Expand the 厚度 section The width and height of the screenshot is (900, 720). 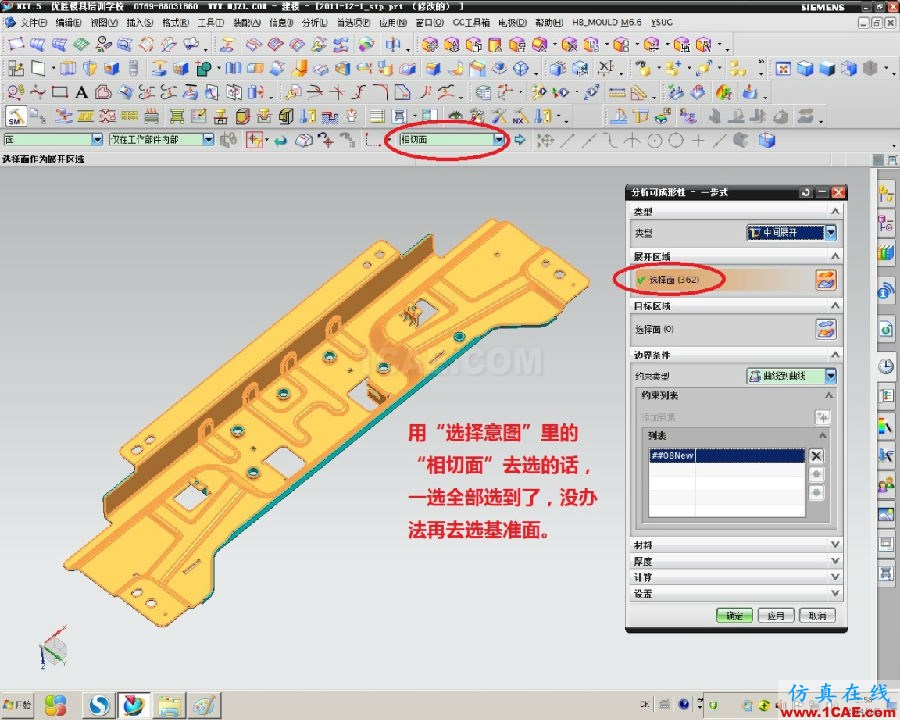click(x=835, y=561)
